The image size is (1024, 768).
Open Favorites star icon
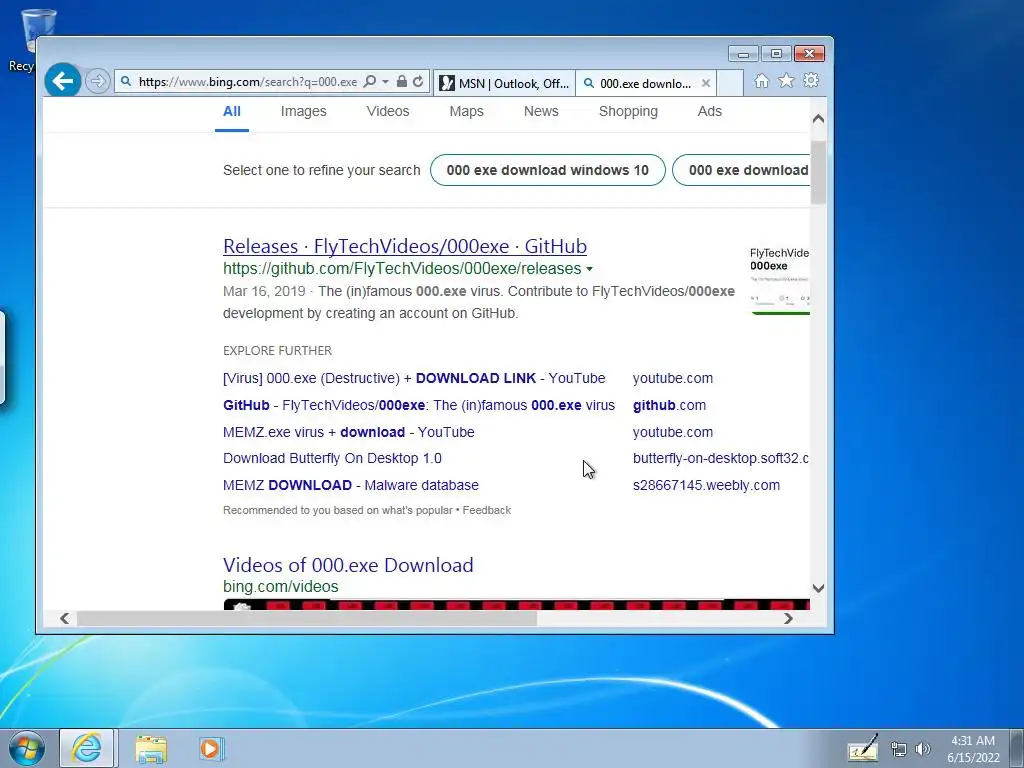786,80
